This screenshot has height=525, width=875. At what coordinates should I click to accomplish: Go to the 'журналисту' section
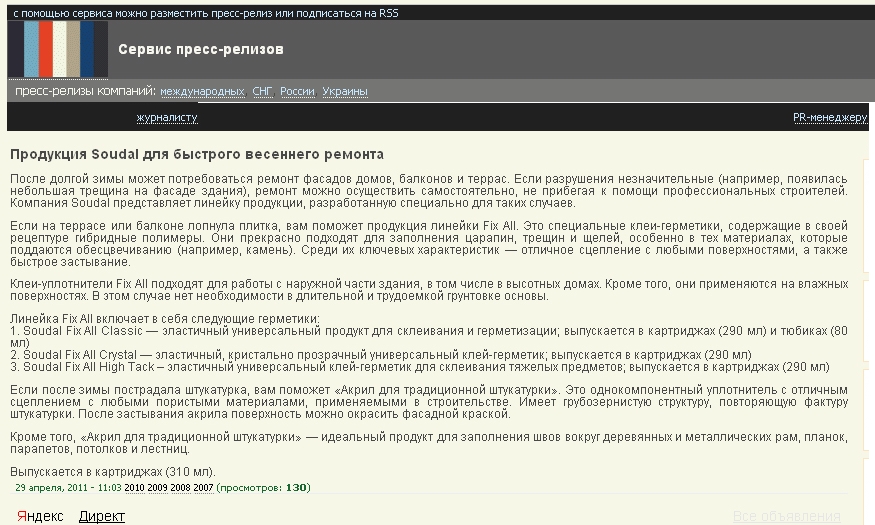pyautogui.click(x=167, y=118)
